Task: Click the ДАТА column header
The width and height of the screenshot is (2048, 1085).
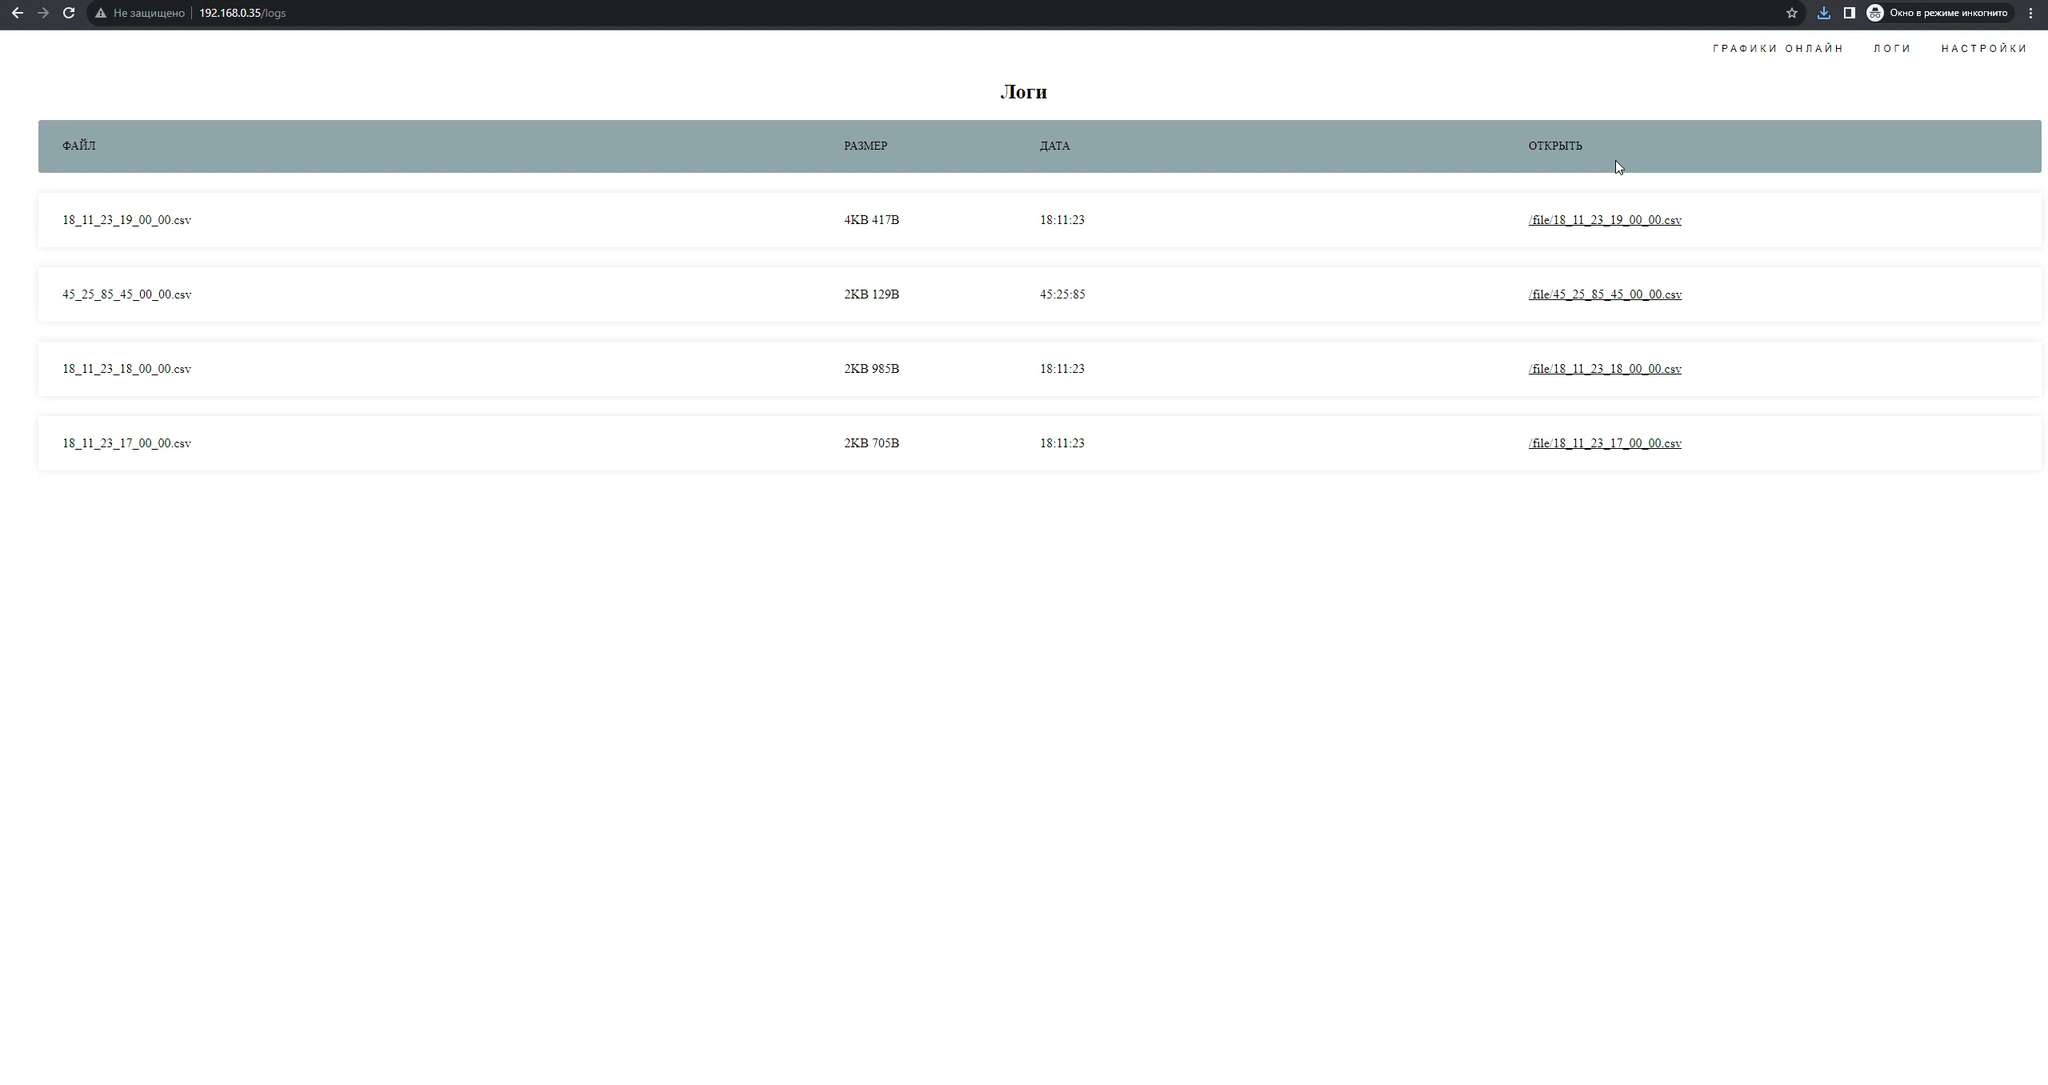Action: [x=1054, y=146]
